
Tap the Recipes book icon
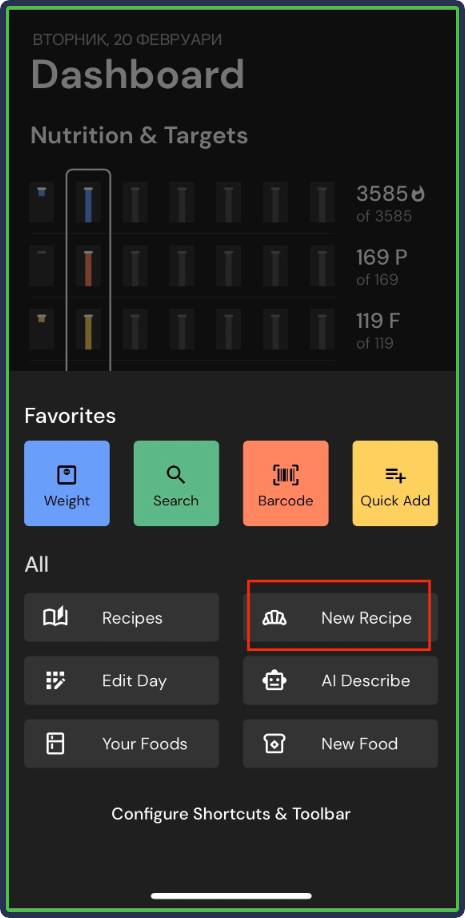(x=56, y=617)
